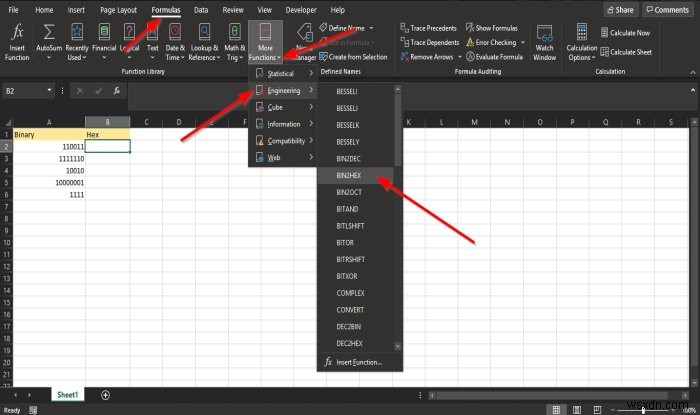
Task: Select the CONVERT function
Action: 356,310
